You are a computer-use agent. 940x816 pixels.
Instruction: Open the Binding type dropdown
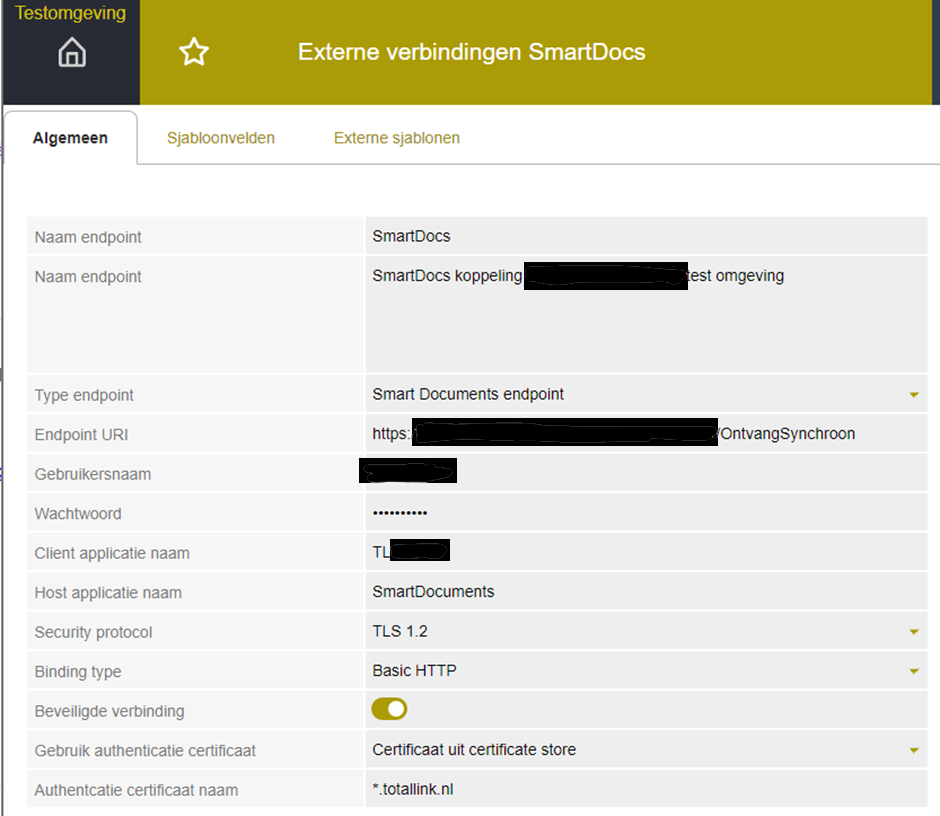tap(646, 671)
